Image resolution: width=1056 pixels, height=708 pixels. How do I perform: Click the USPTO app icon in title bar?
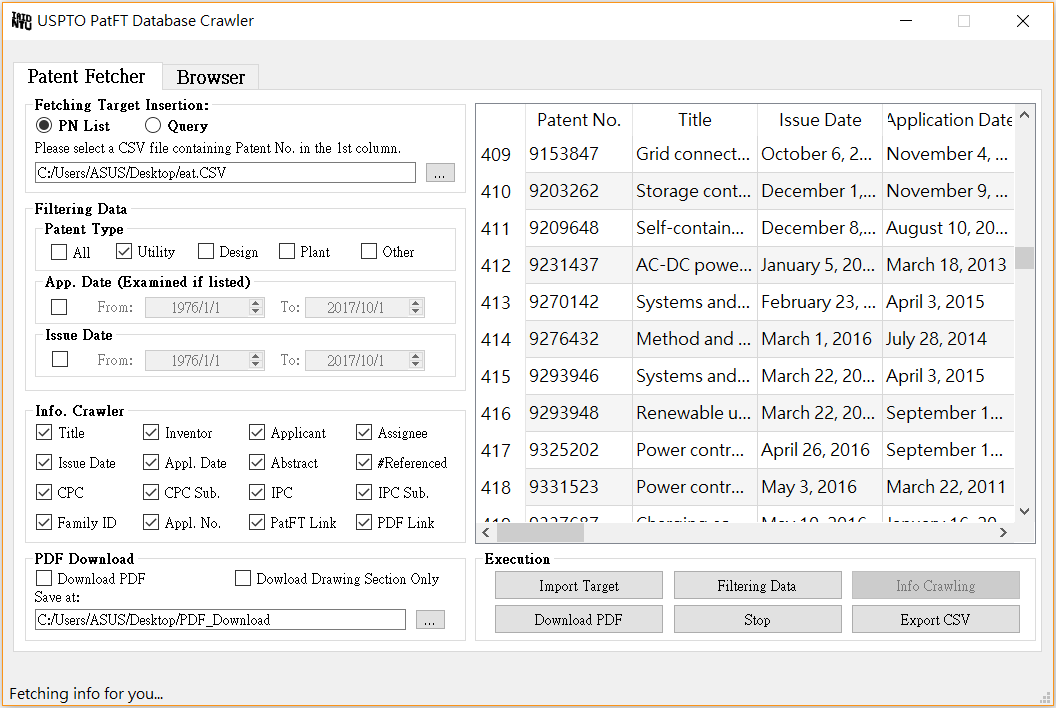[x=22, y=21]
